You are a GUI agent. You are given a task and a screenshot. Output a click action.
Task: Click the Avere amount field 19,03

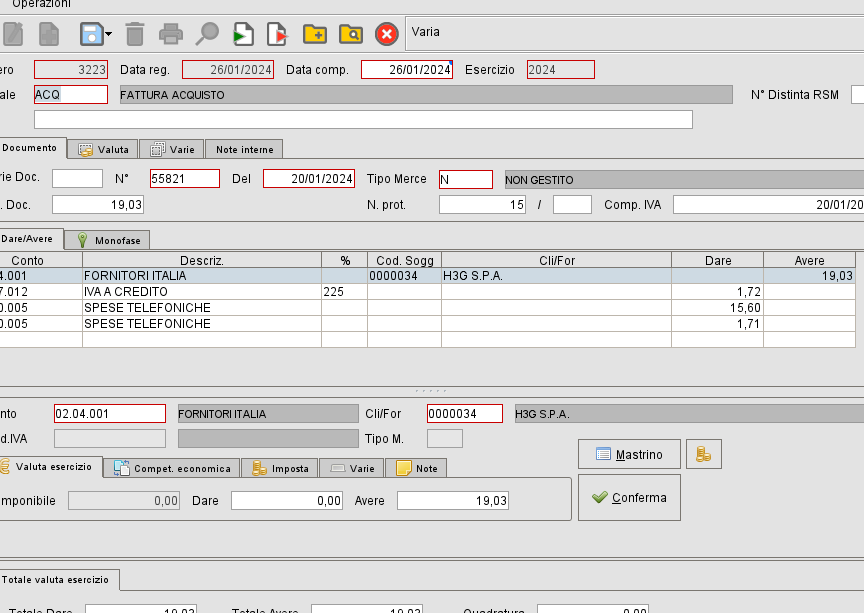tap(453, 501)
